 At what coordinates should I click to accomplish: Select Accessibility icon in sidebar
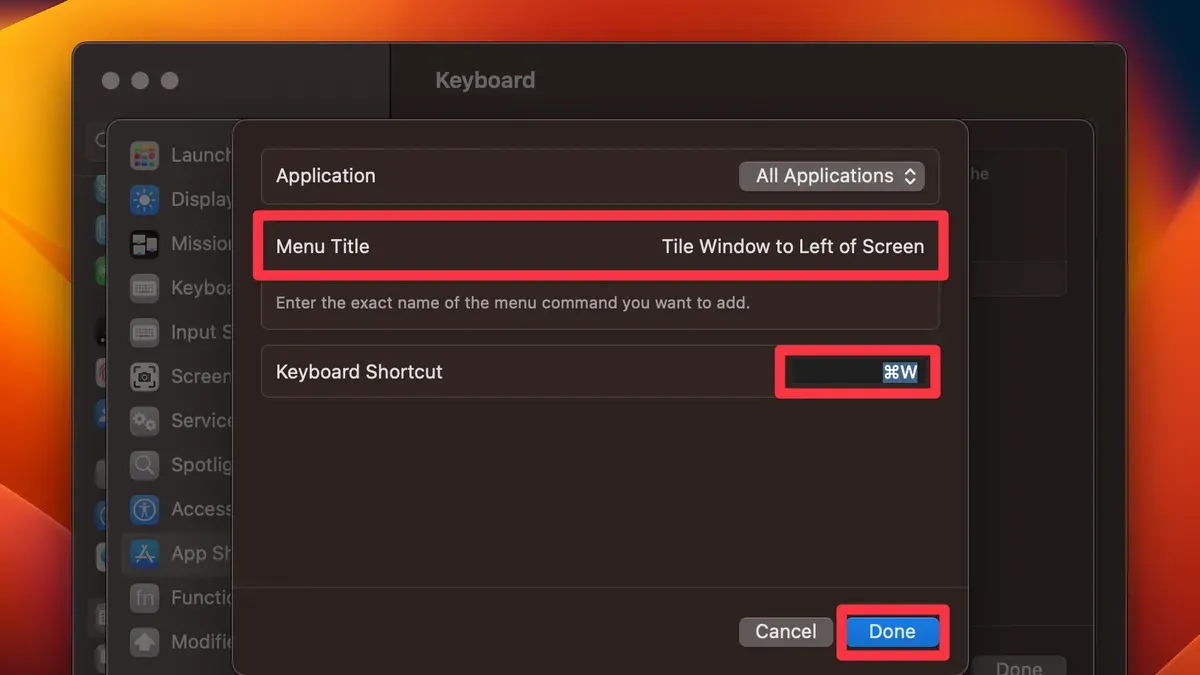(x=145, y=509)
